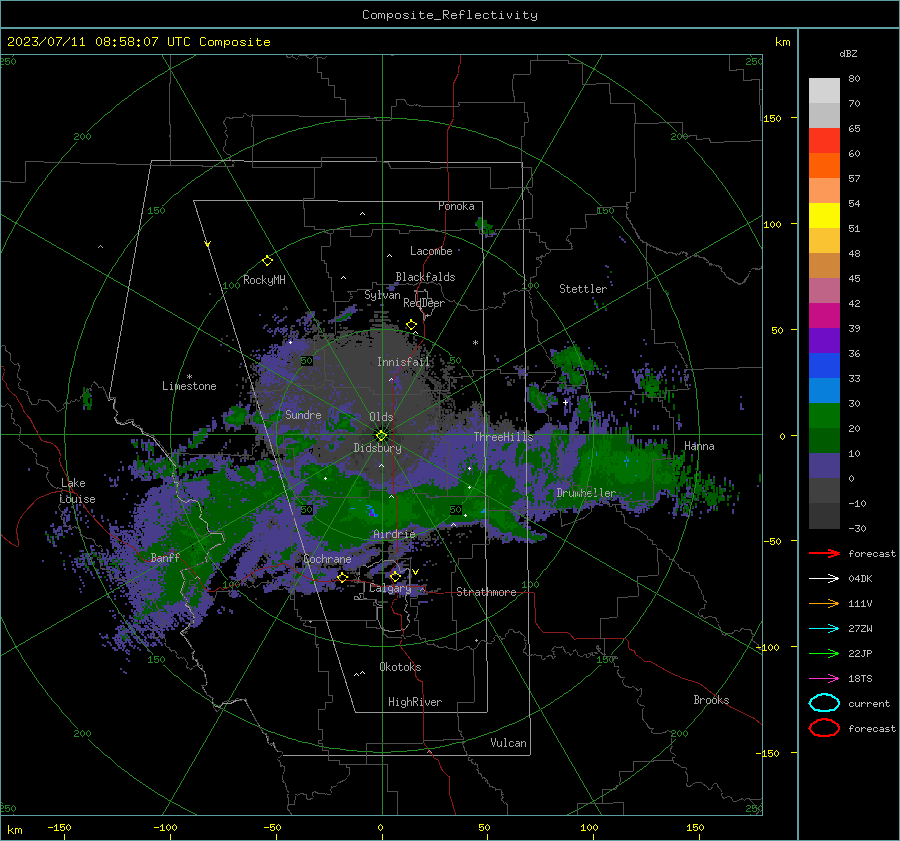Click the Calgary city label
This screenshot has height=841, width=900.
[390, 588]
